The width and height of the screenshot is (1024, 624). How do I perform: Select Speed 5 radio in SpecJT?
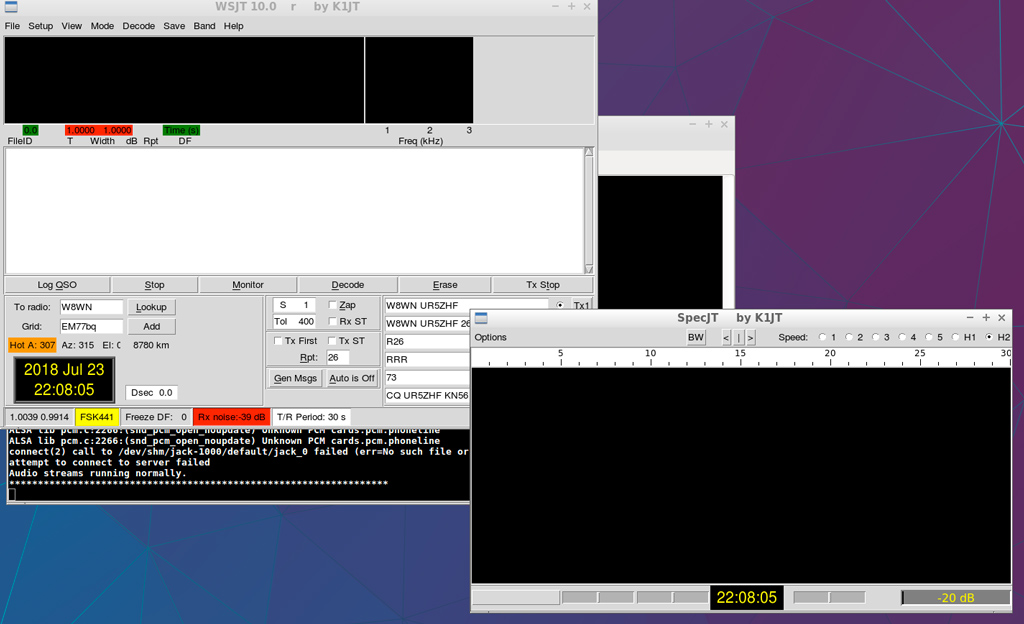tap(929, 337)
